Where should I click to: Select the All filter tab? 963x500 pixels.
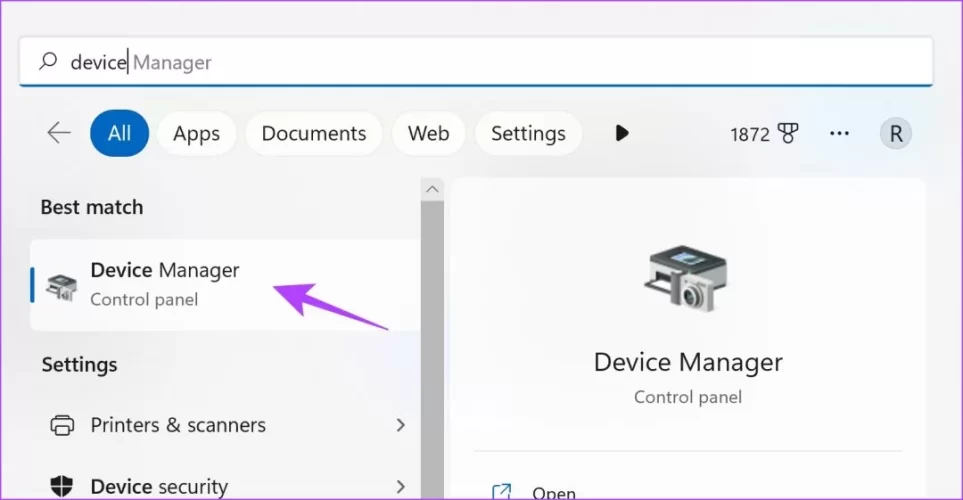coord(119,133)
